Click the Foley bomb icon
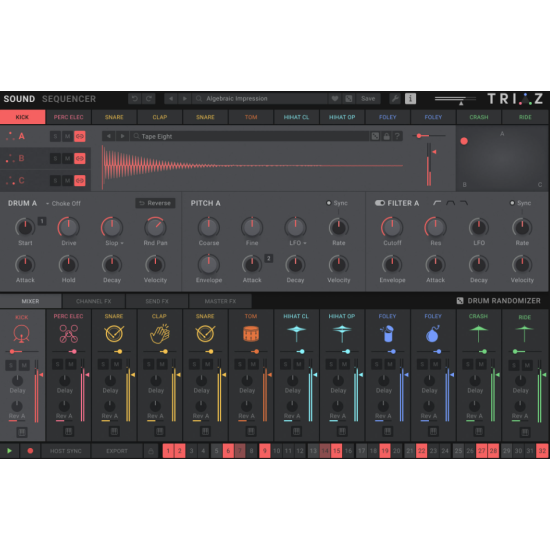Screen dimensions: 550x550 (x=432, y=333)
